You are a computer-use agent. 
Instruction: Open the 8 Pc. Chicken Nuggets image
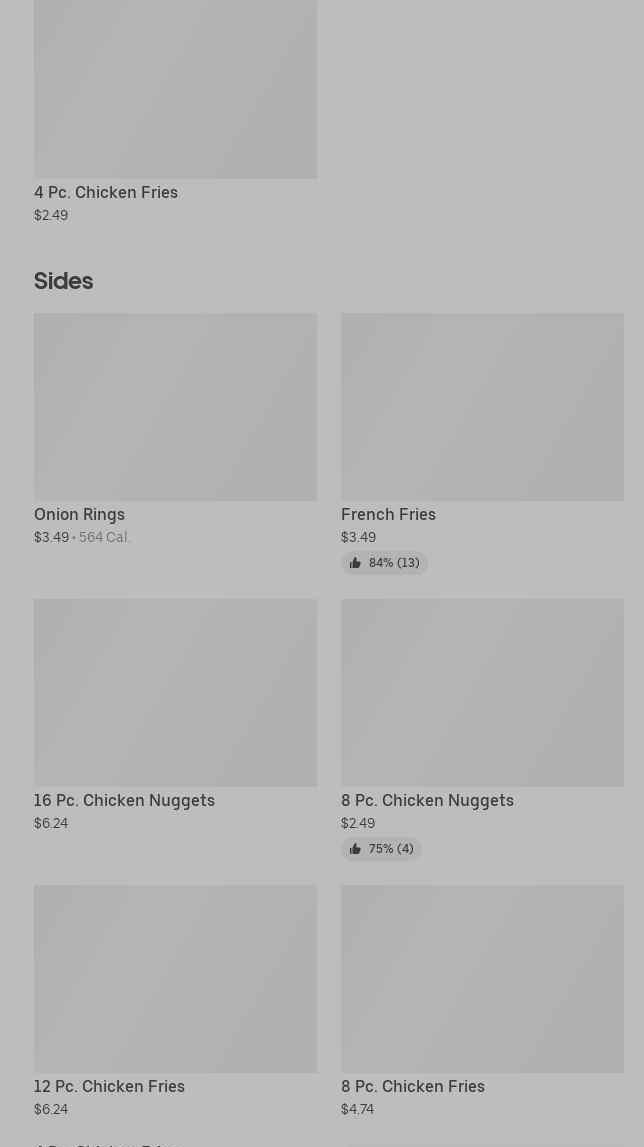(x=482, y=692)
